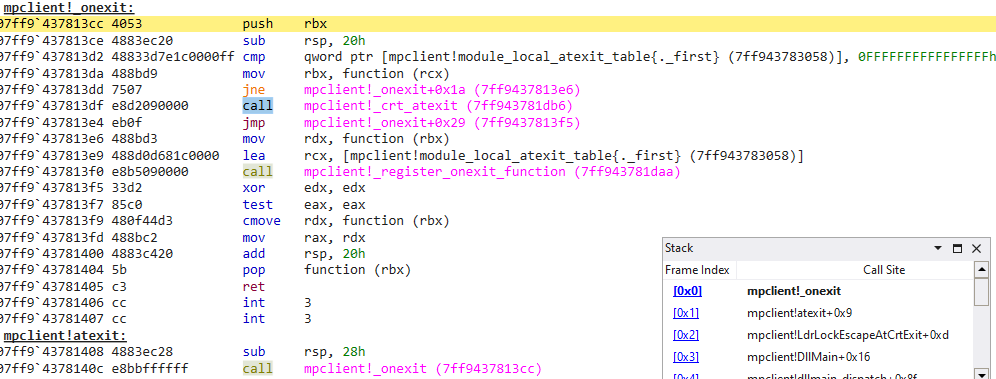The width and height of the screenshot is (996, 379).
Task: Click the pop function (rbx) instruction
Action: pos(327,270)
